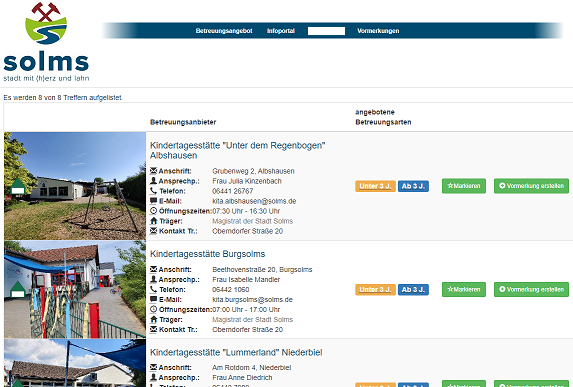The width and height of the screenshot is (573, 387).
Task: Click the Solms city logo
Action: (46, 42)
